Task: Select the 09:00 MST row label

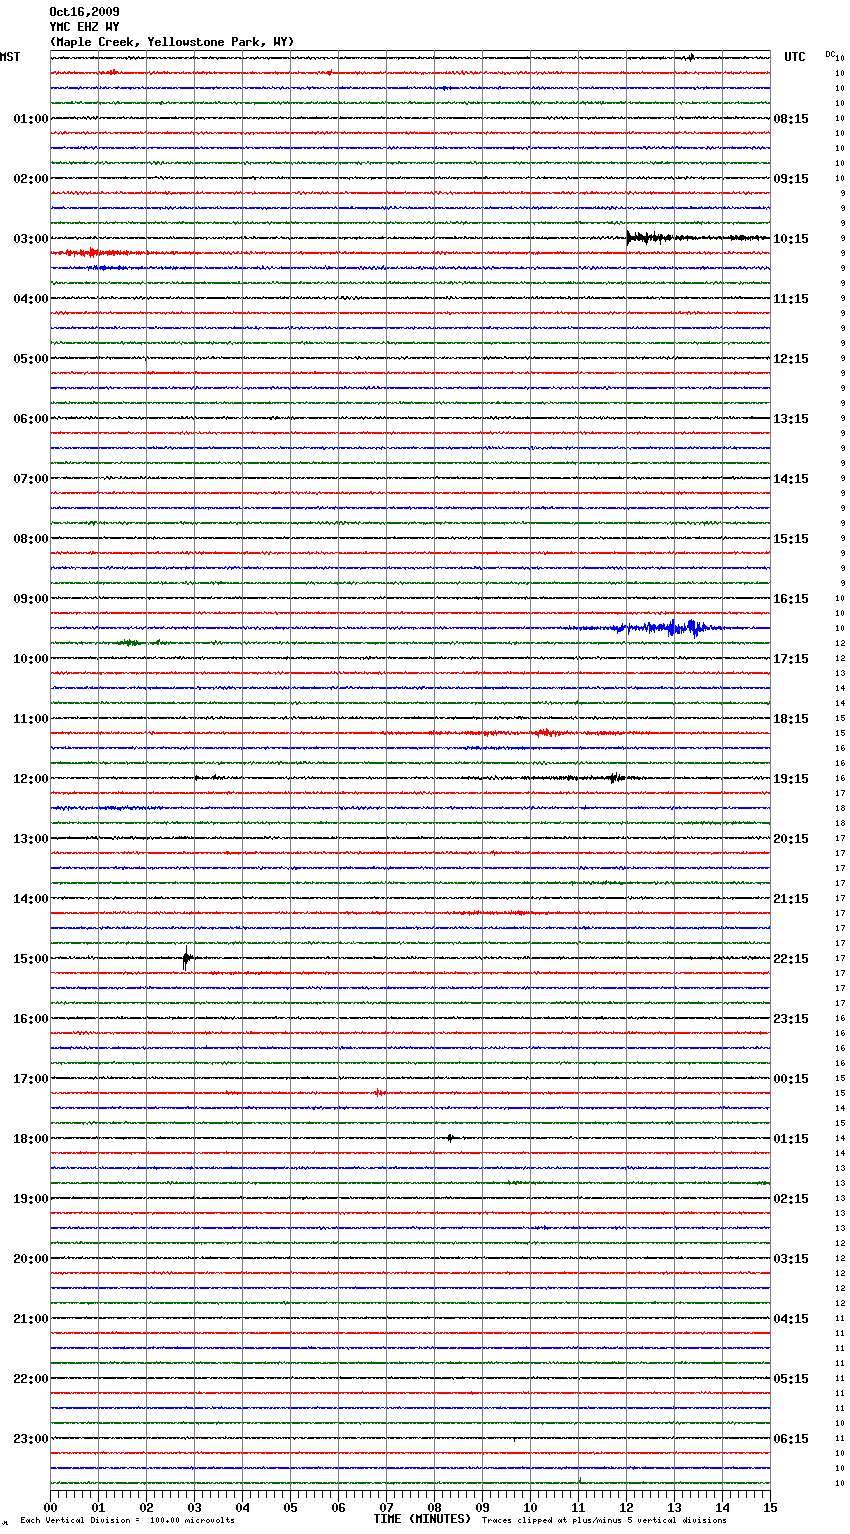Action: click(31, 599)
